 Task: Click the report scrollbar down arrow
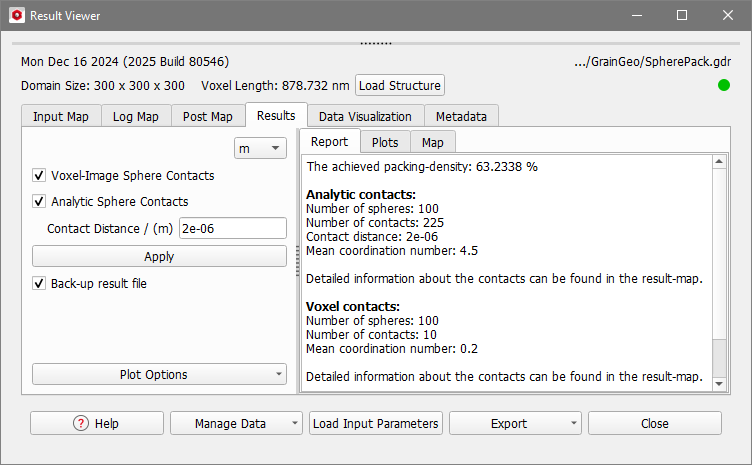pos(719,384)
